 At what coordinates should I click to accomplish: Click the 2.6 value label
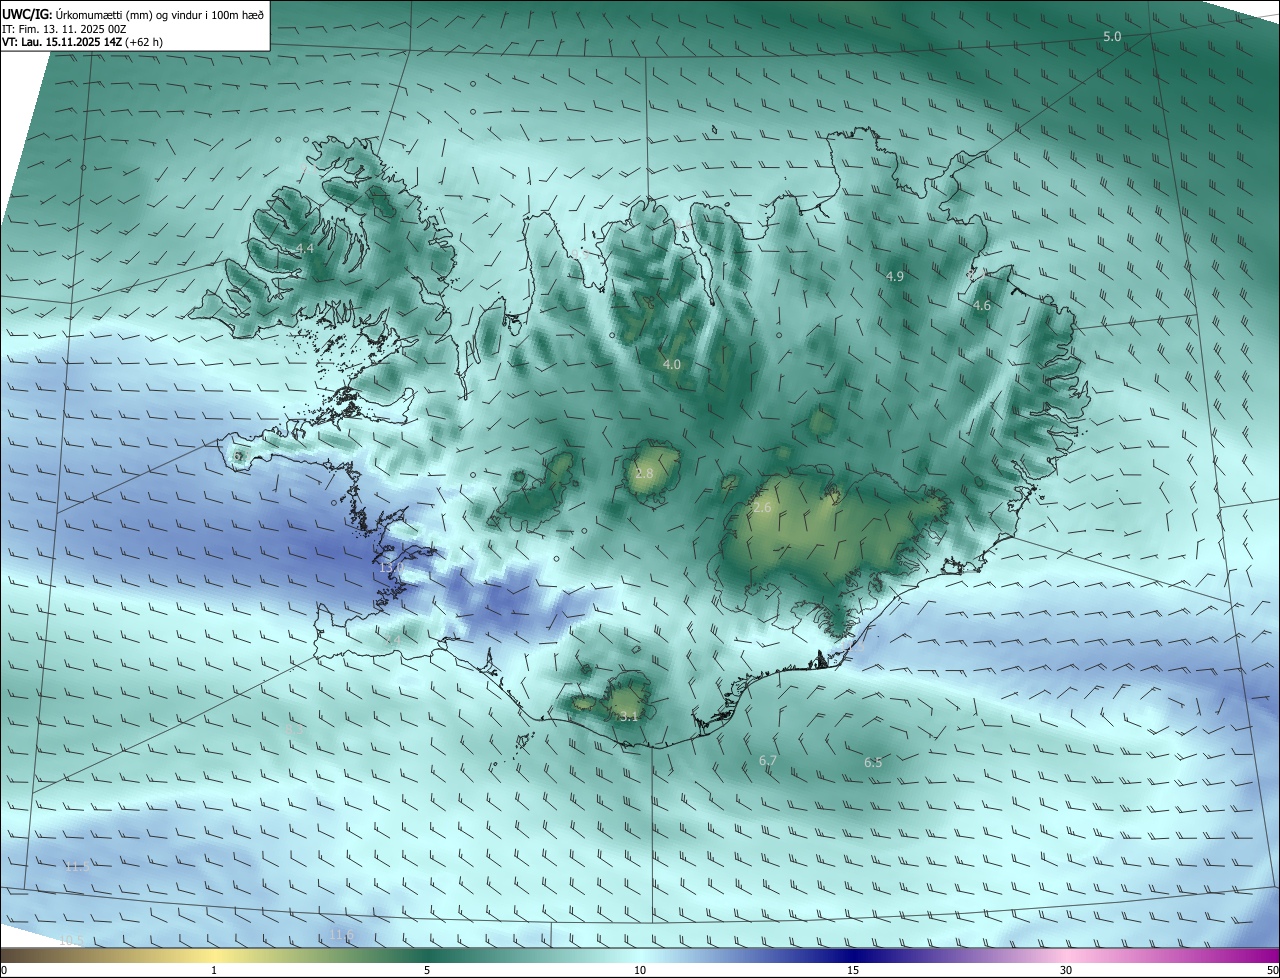[x=762, y=508]
